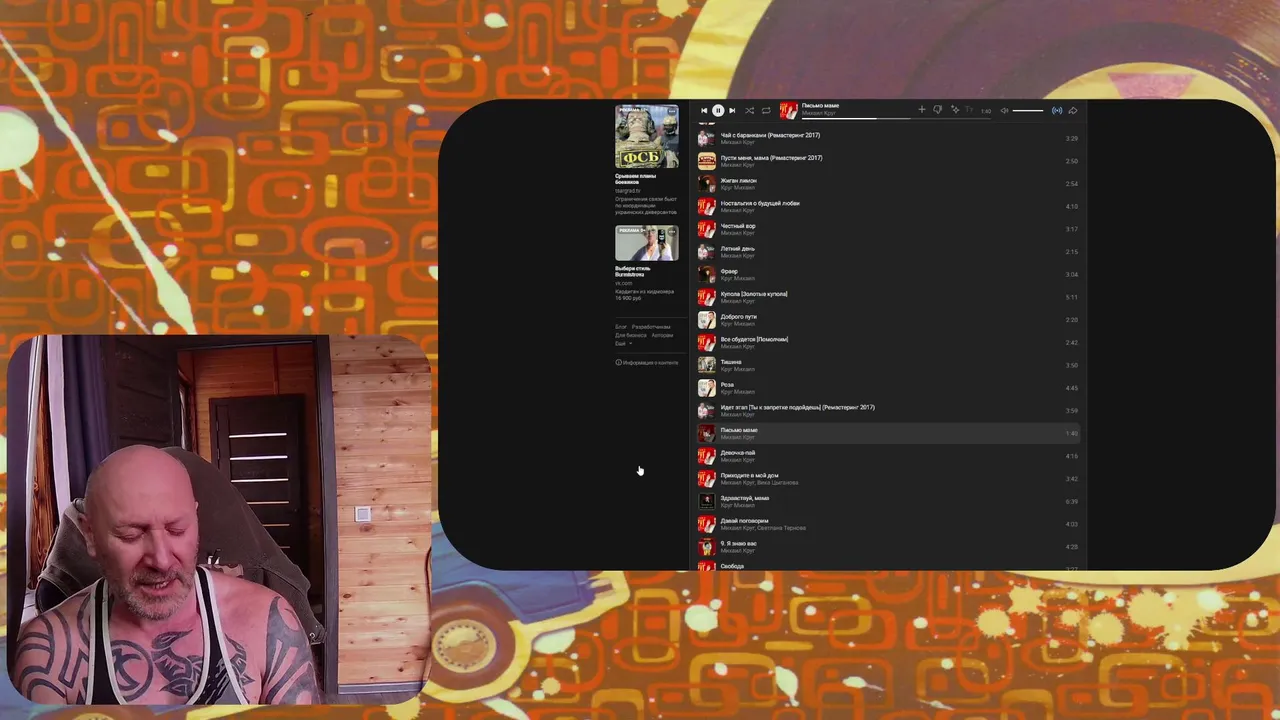Toggle shuffle playback mode
Image resolution: width=1280 pixels, height=720 pixels.
[749, 110]
